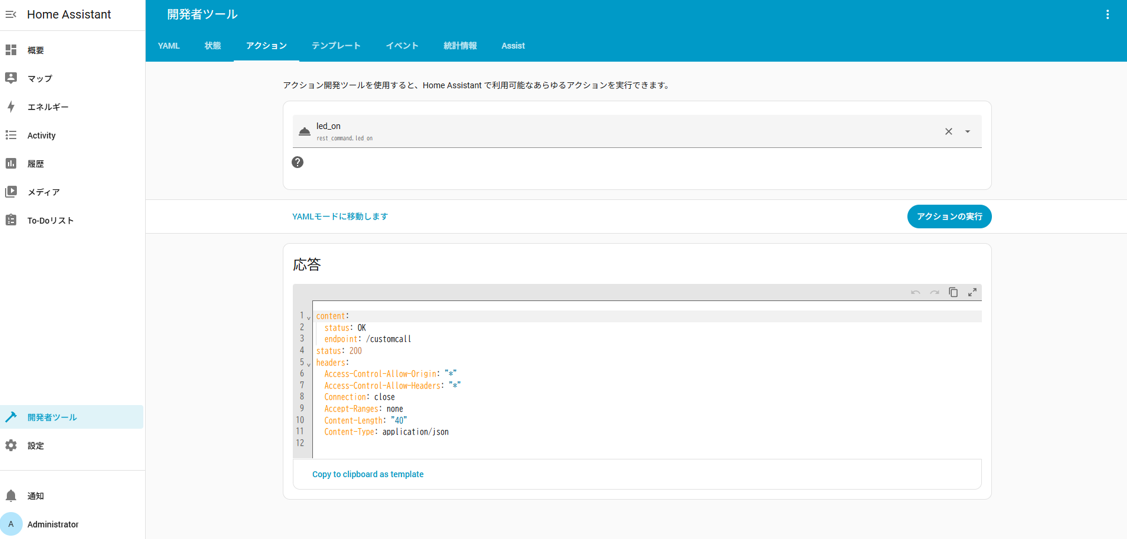
Task: Click the 通知 bell icon
Action: pos(11,496)
